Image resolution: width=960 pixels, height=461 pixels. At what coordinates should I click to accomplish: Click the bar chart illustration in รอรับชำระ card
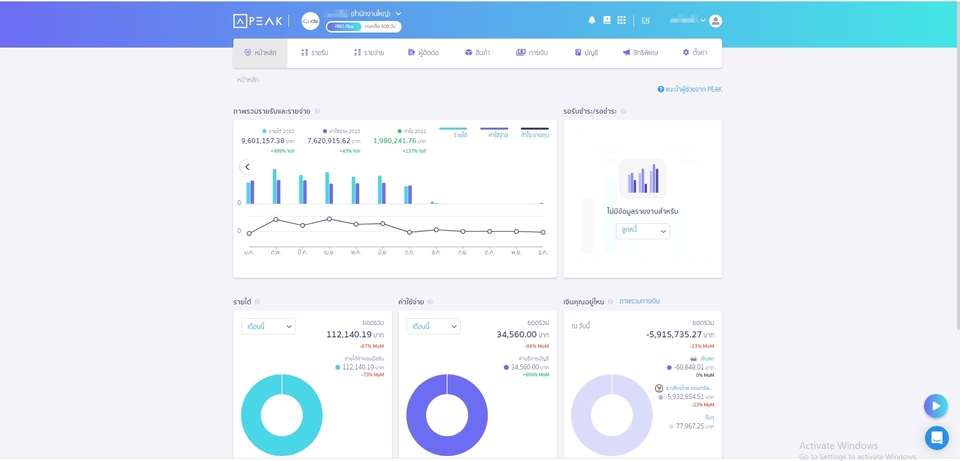[x=643, y=178]
